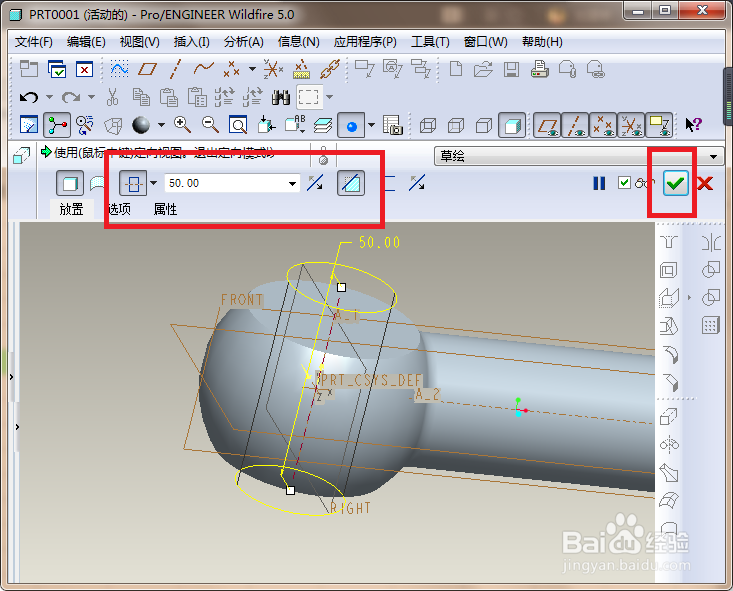Open the 属性 properties tab
This screenshot has height=591, width=733.
coord(165,209)
